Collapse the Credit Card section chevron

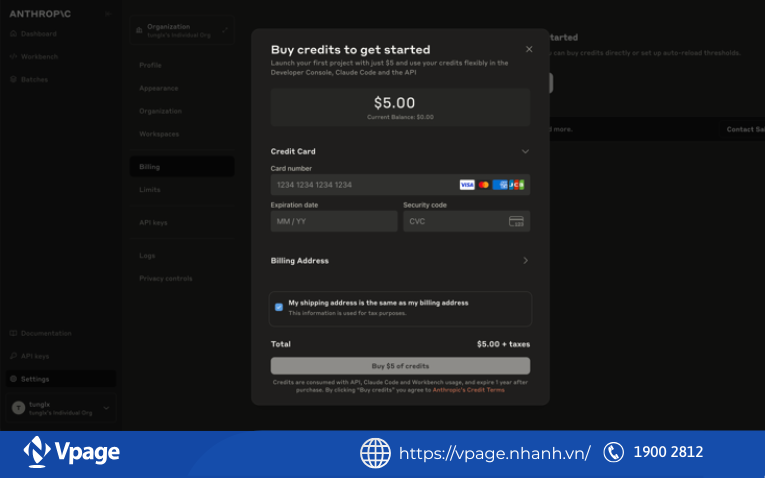point(525,151)
